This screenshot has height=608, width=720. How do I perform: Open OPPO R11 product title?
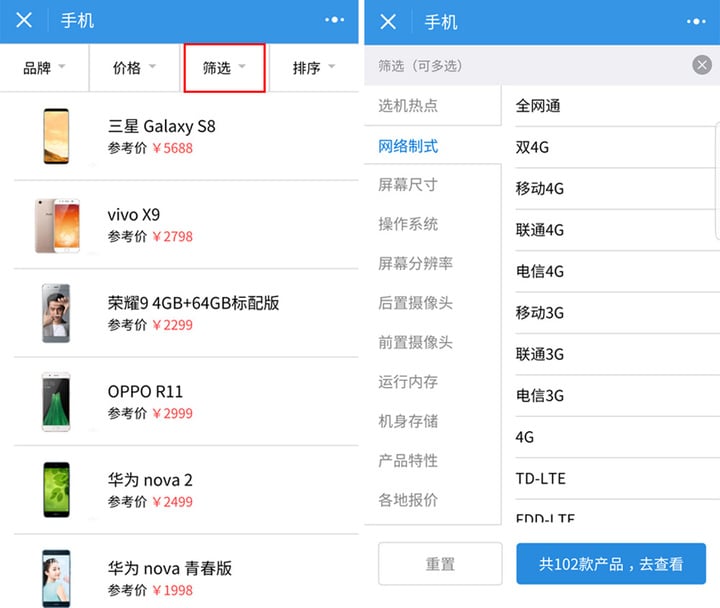pyautogui.click(x=145, y=392)
